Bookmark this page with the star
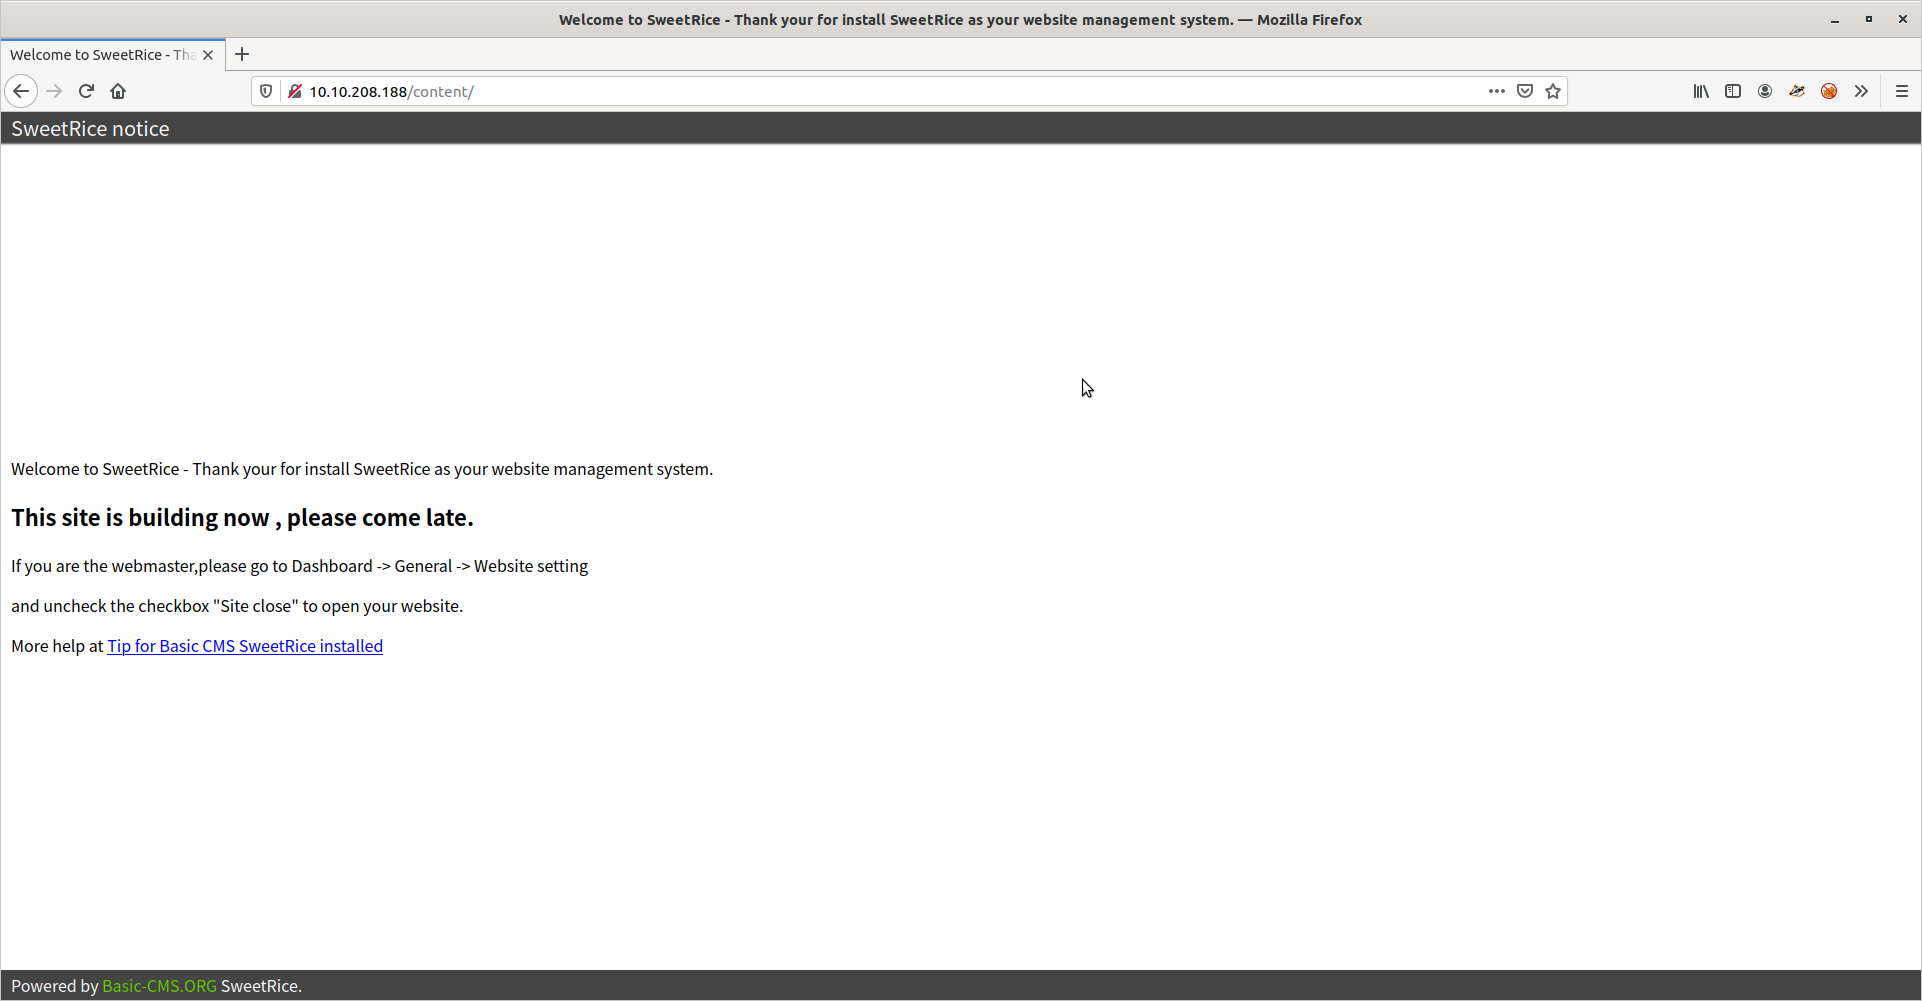Viewport: 1922px width, 1001px height. pos(1553,91)
